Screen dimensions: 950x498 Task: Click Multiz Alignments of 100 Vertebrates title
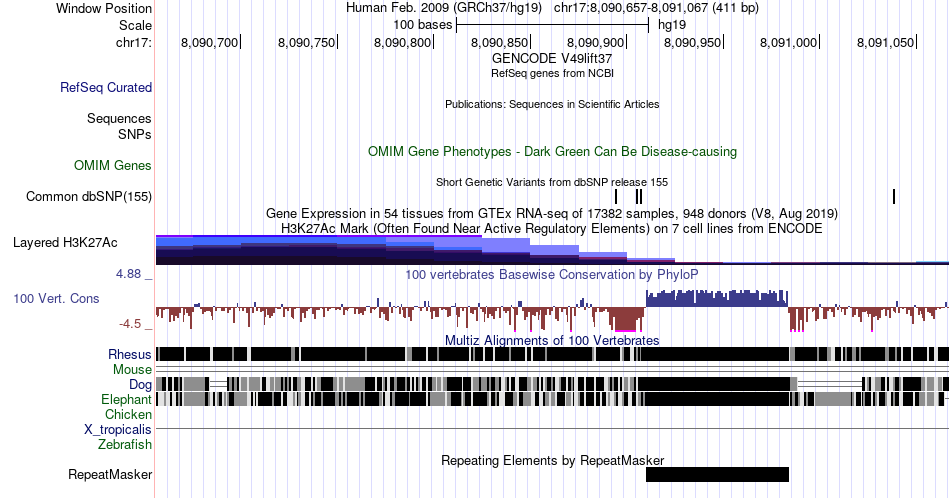click(x=552, y=340)
